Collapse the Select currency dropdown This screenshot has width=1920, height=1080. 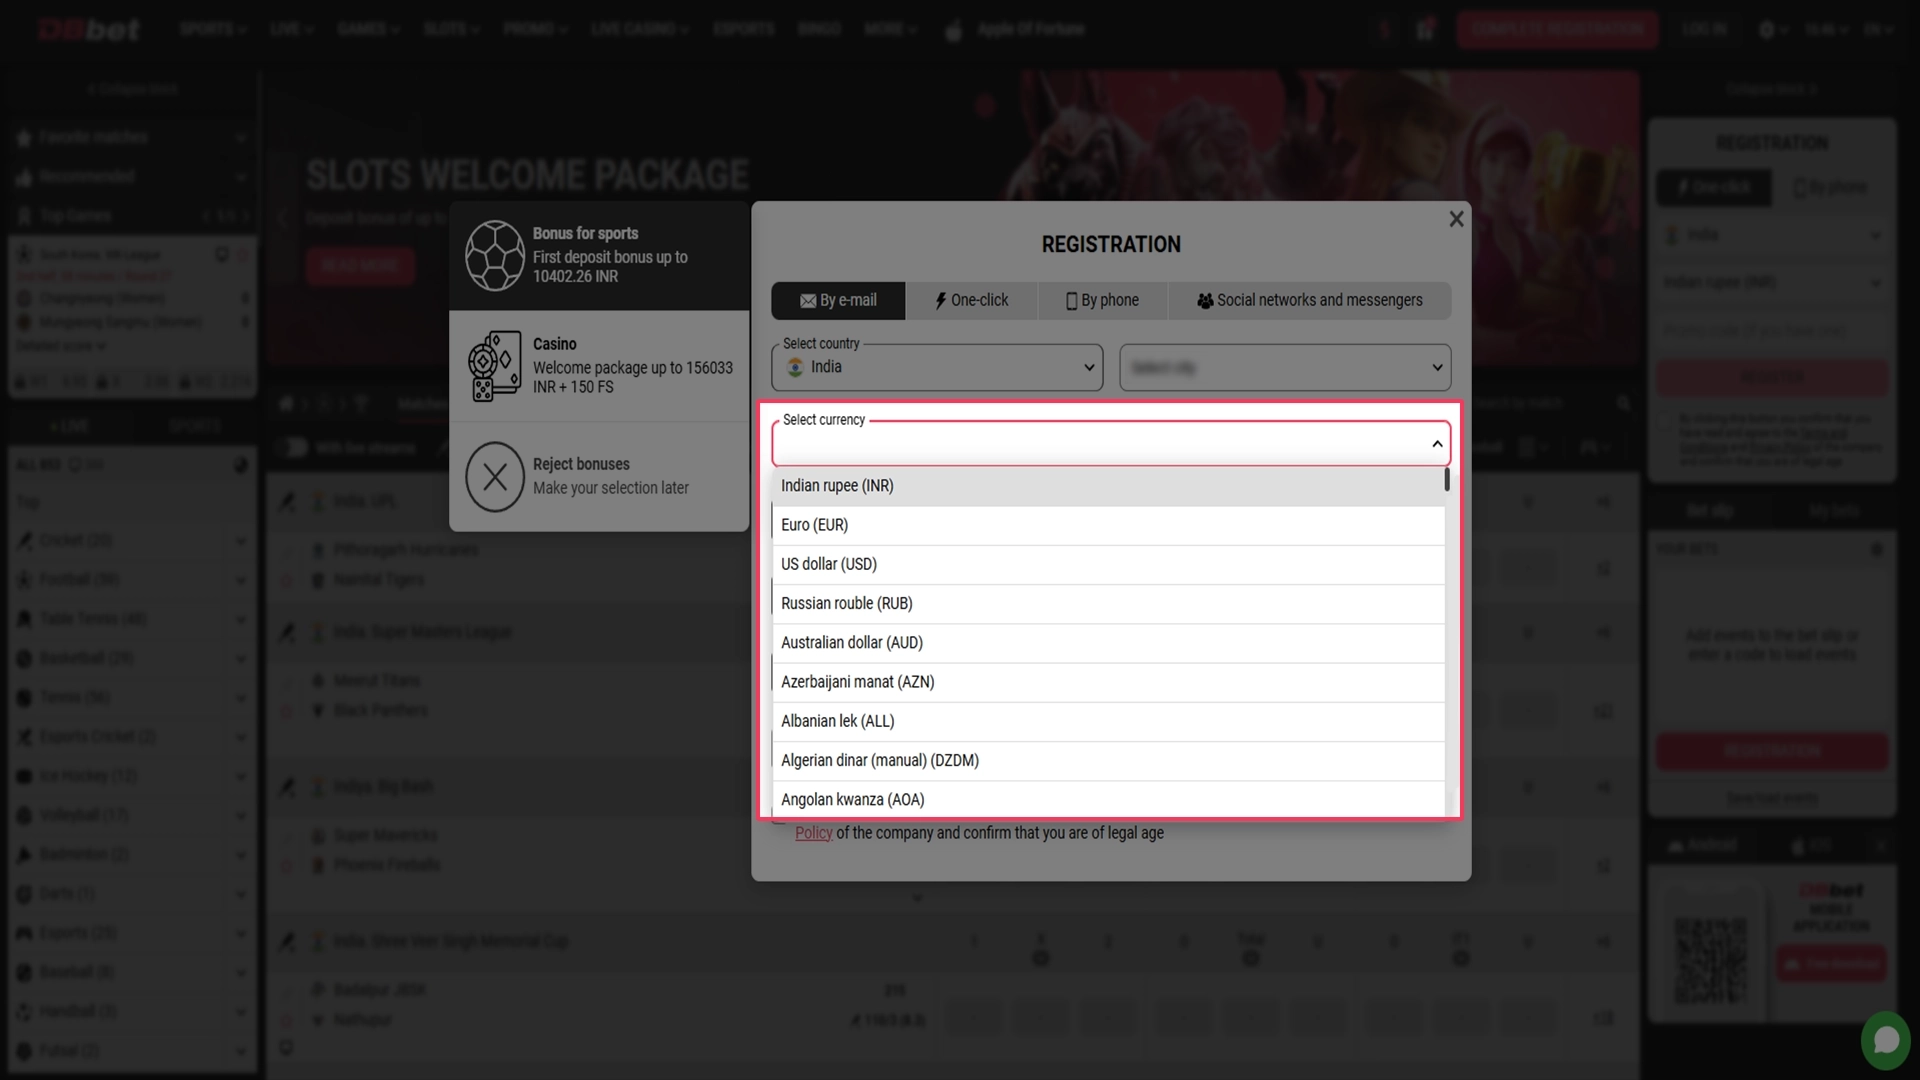(1437, 443)
